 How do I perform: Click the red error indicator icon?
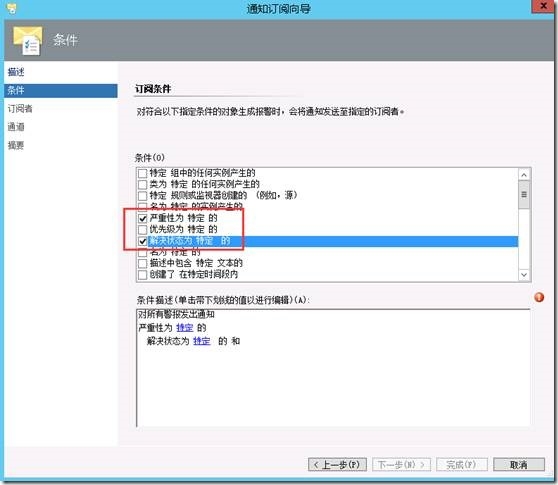(539, 297)
